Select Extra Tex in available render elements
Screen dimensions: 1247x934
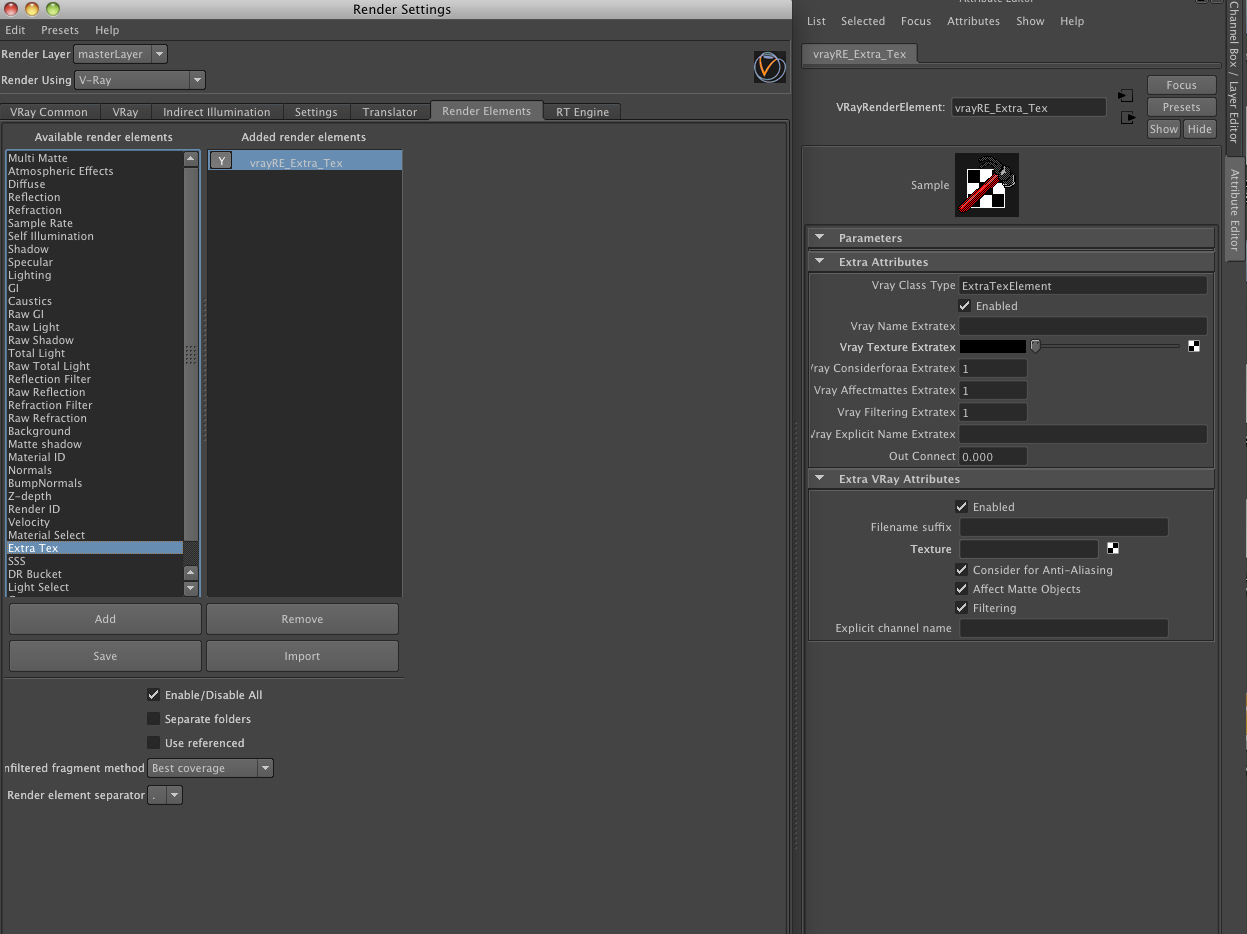click(x=94, y=548)
